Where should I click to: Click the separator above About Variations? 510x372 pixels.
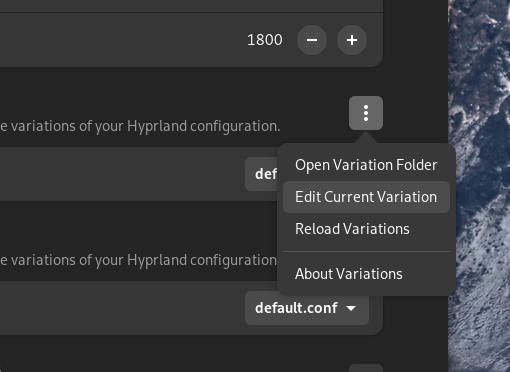coord(366,251)
